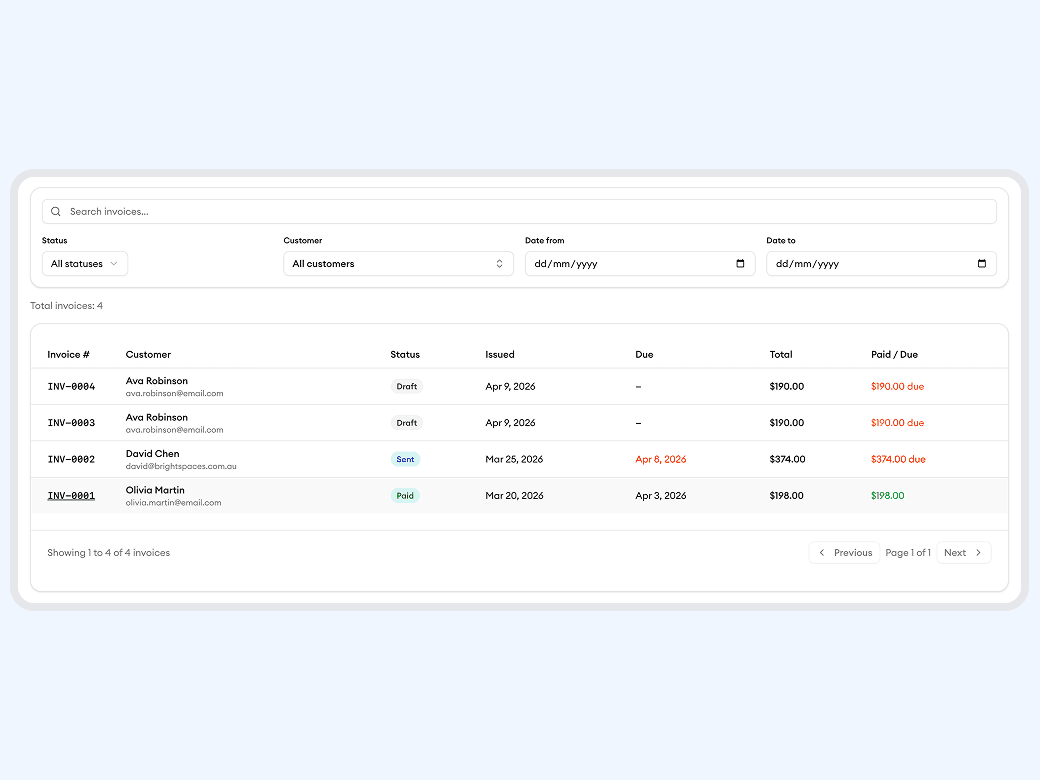Click the Sent status badge for INV-0002

point(405,459)
